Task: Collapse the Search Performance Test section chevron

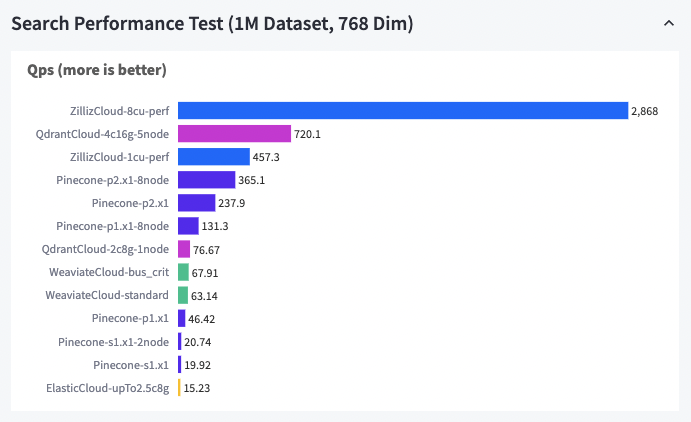Action: (x=668, y=23)
